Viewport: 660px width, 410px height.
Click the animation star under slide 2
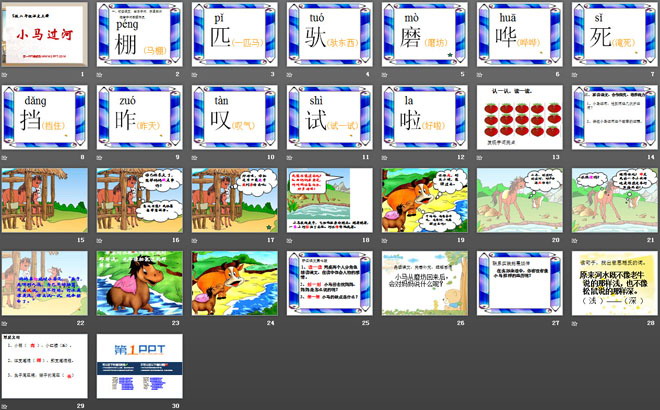99,75
